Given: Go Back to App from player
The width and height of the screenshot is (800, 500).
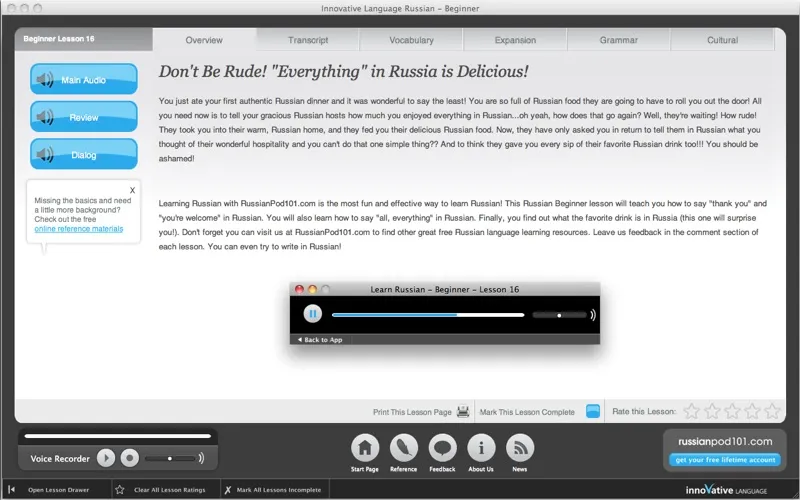Looking at the screenshot, I should (x=320, y=340).
